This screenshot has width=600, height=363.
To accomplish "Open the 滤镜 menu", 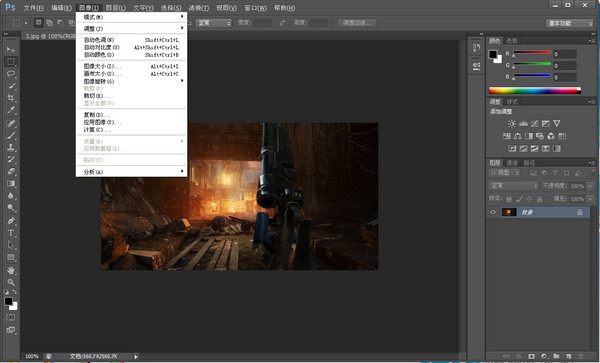I will point(198,8).
